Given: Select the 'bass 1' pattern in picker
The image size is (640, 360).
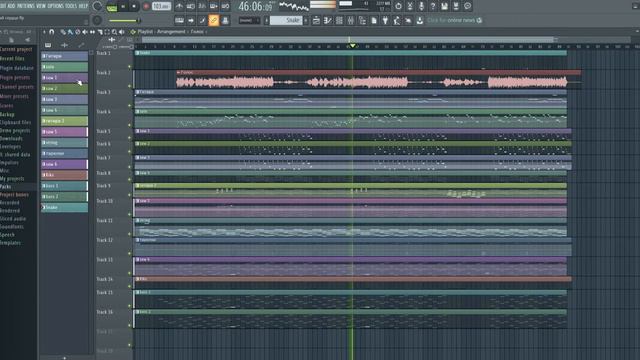Looking at the screenshot, I should (x=64, y=186).
